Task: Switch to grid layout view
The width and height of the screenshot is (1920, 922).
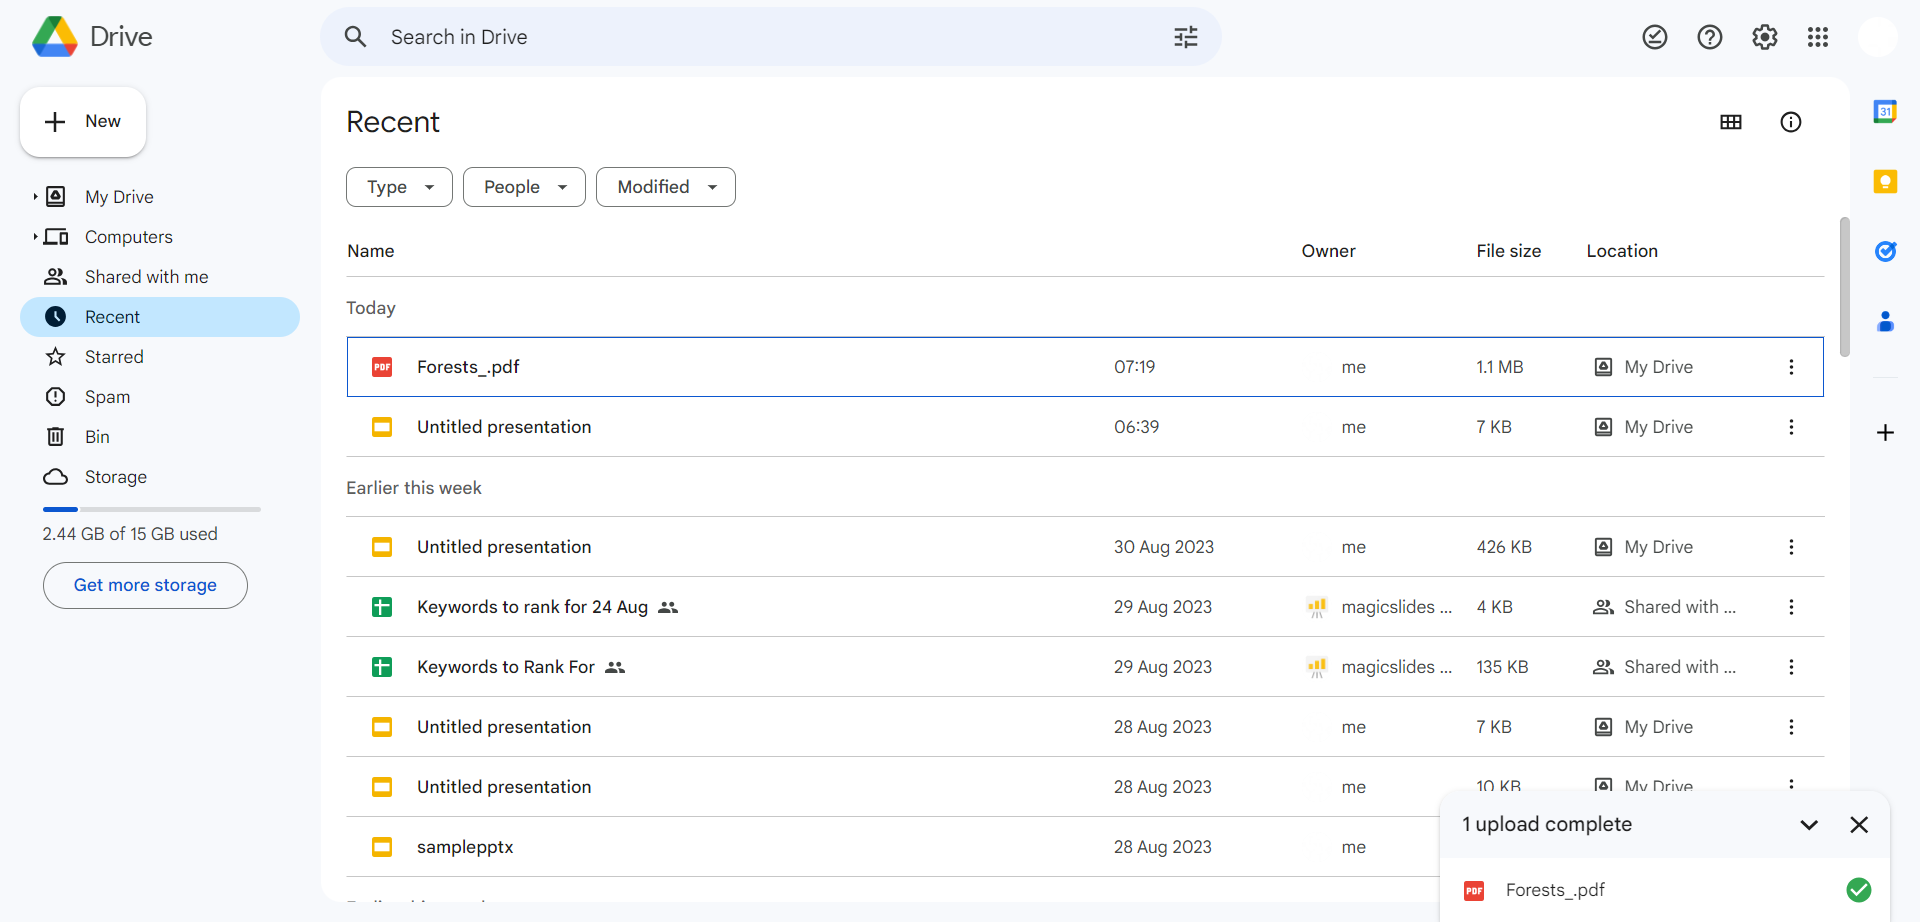Action: pos(1730,122)
